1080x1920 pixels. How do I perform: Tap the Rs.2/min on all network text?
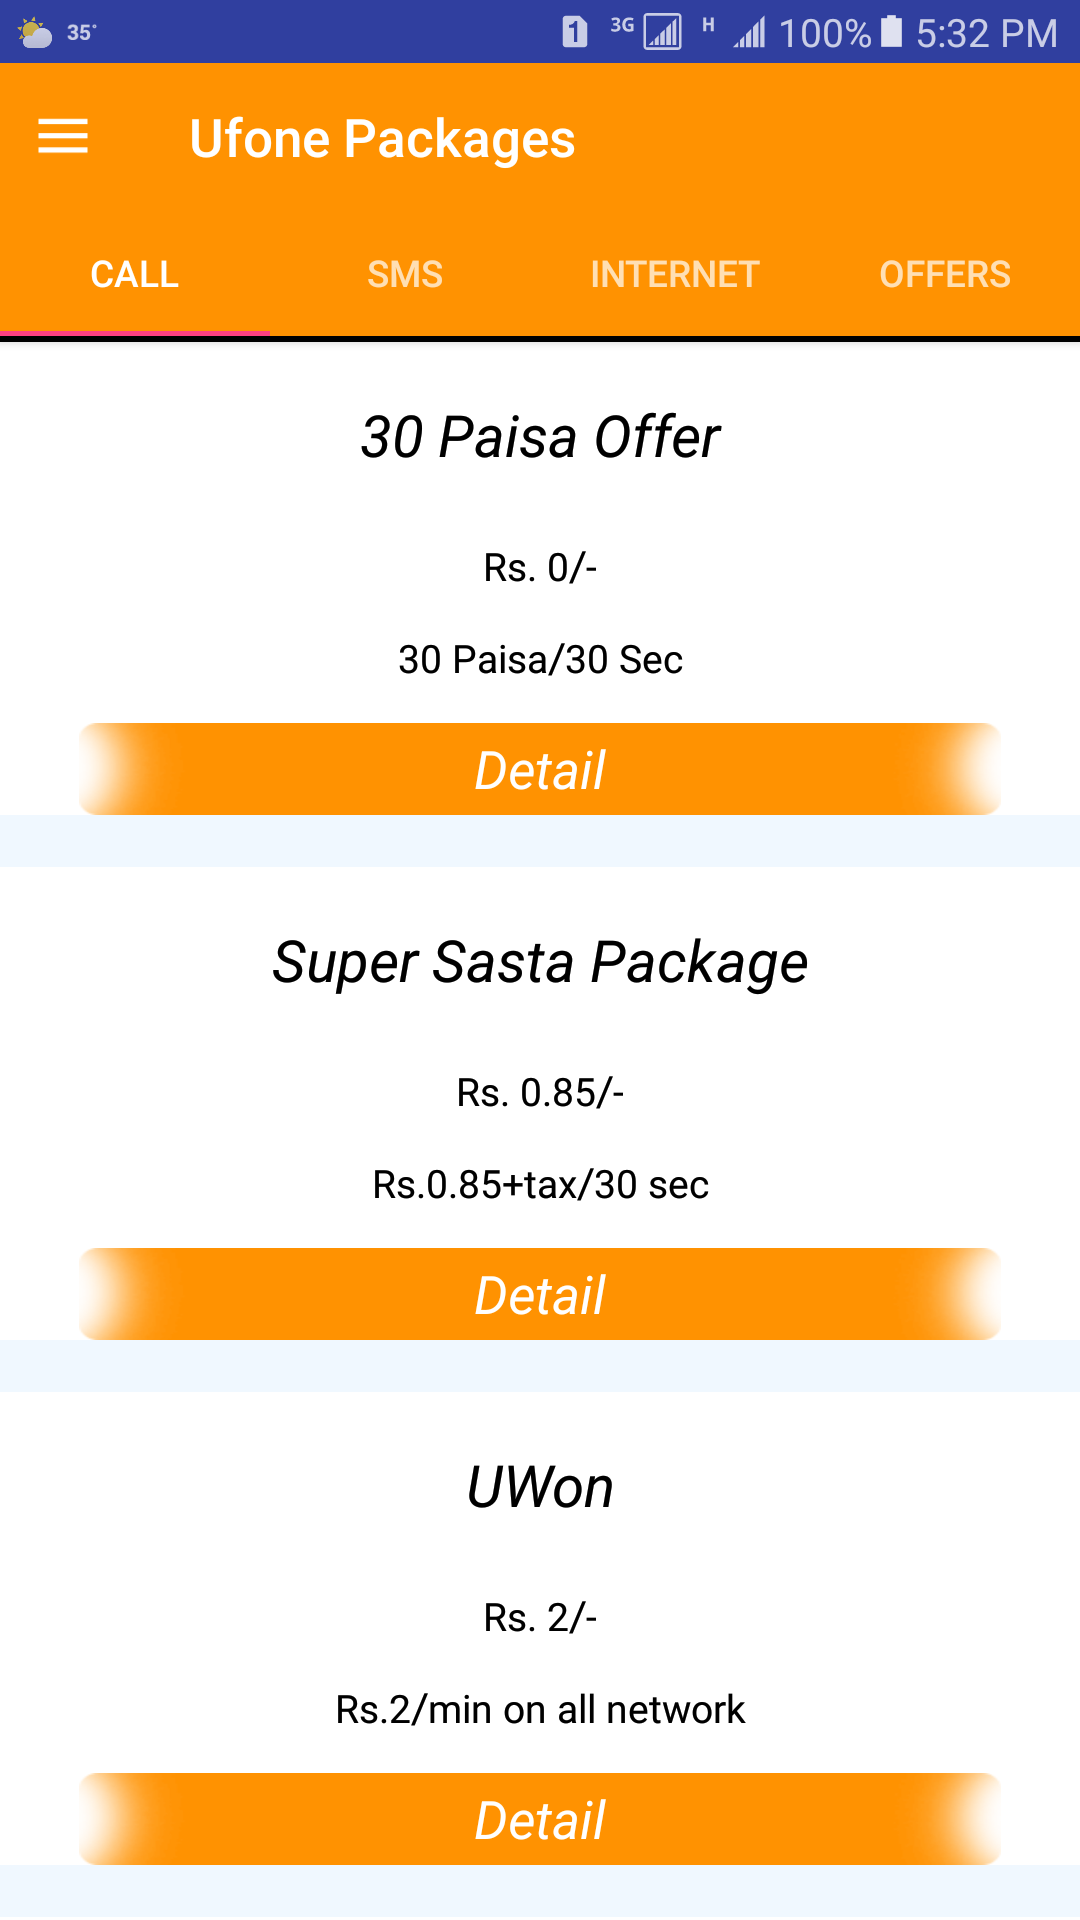tap(540, 1710)
